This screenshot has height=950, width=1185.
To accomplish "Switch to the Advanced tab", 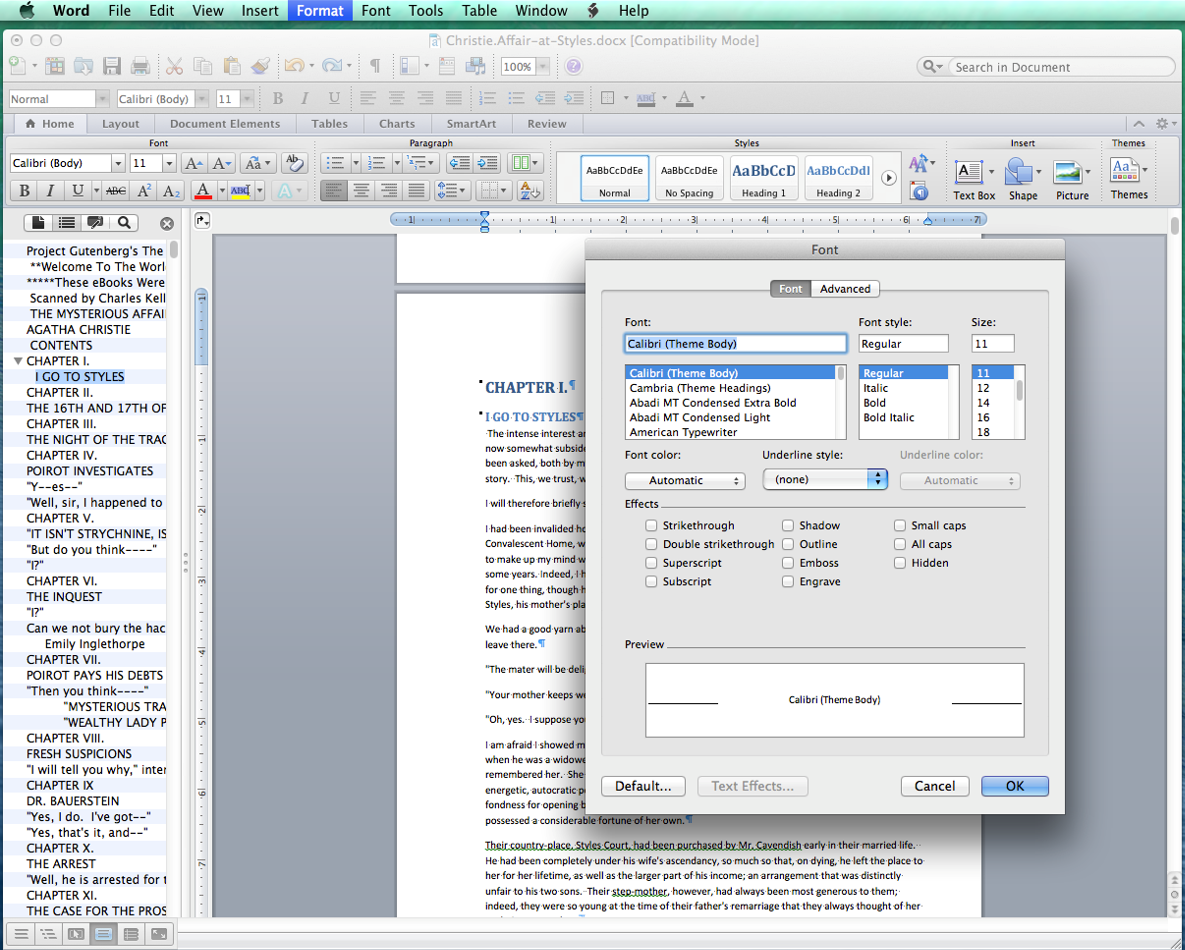I will tap(845, 289).
